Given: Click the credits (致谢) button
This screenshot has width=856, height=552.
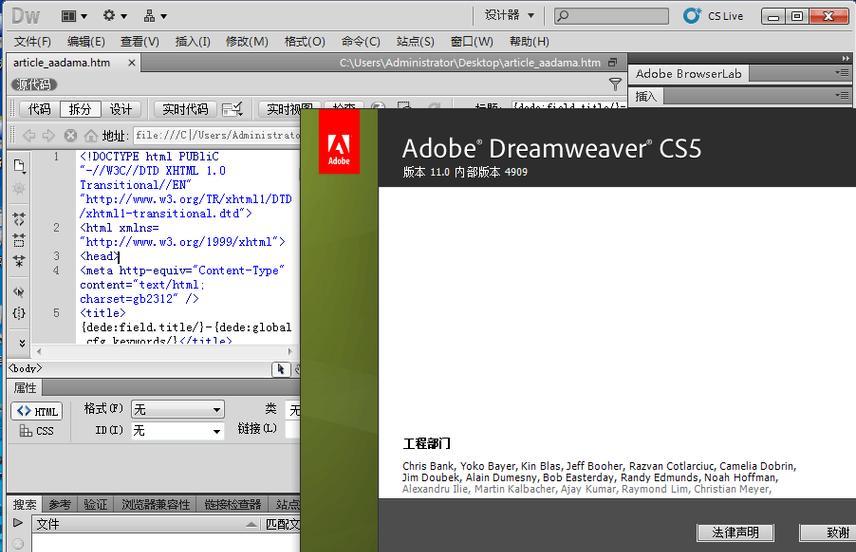Looking at the screenshot, I should coord(828,532).
